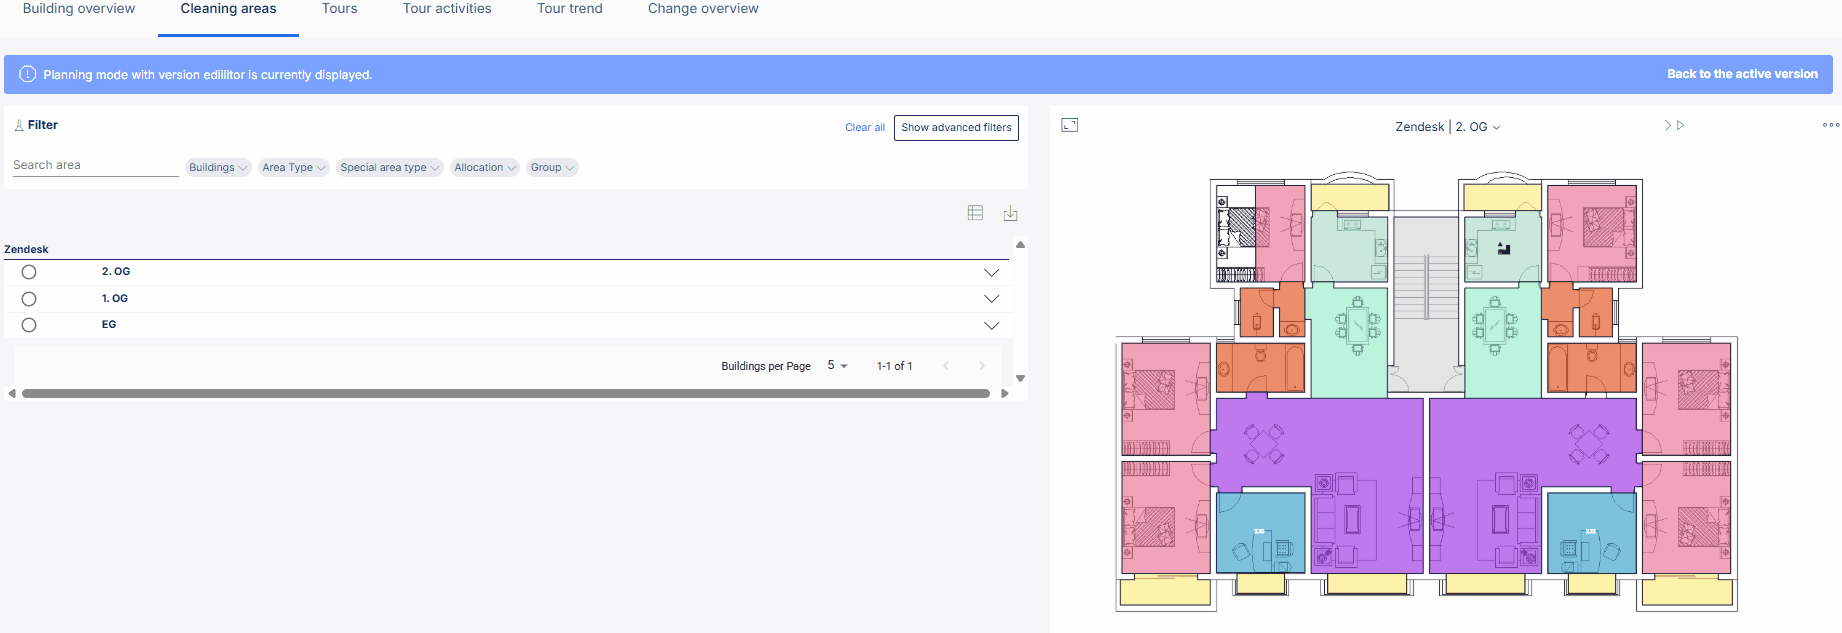
Task: Click the bottom-left yellow balcony
Action: tap(1166, 590)
